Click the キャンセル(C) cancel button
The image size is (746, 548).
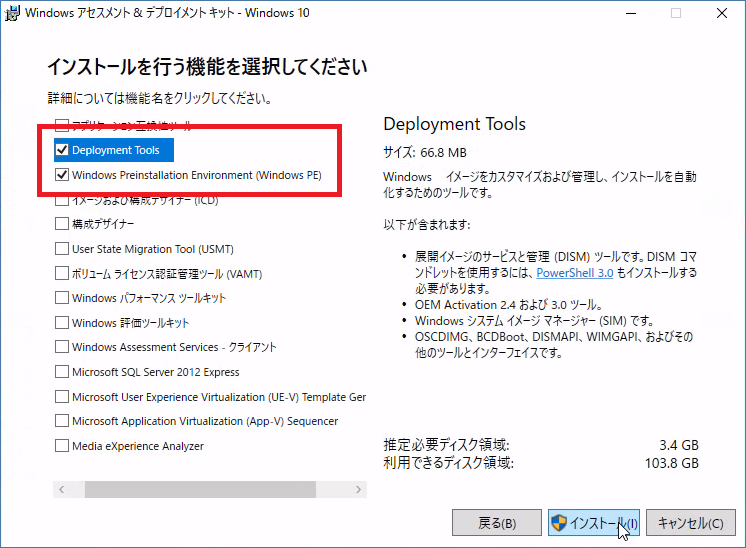coord(691,523)
